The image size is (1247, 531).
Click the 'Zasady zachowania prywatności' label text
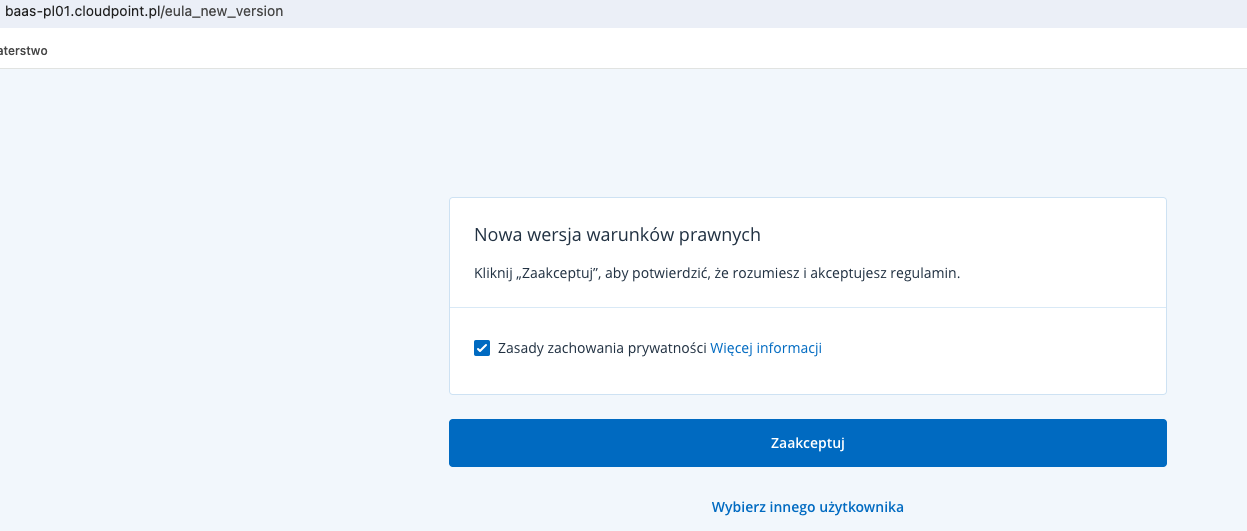pyautogui.click(x=602, y=348)
